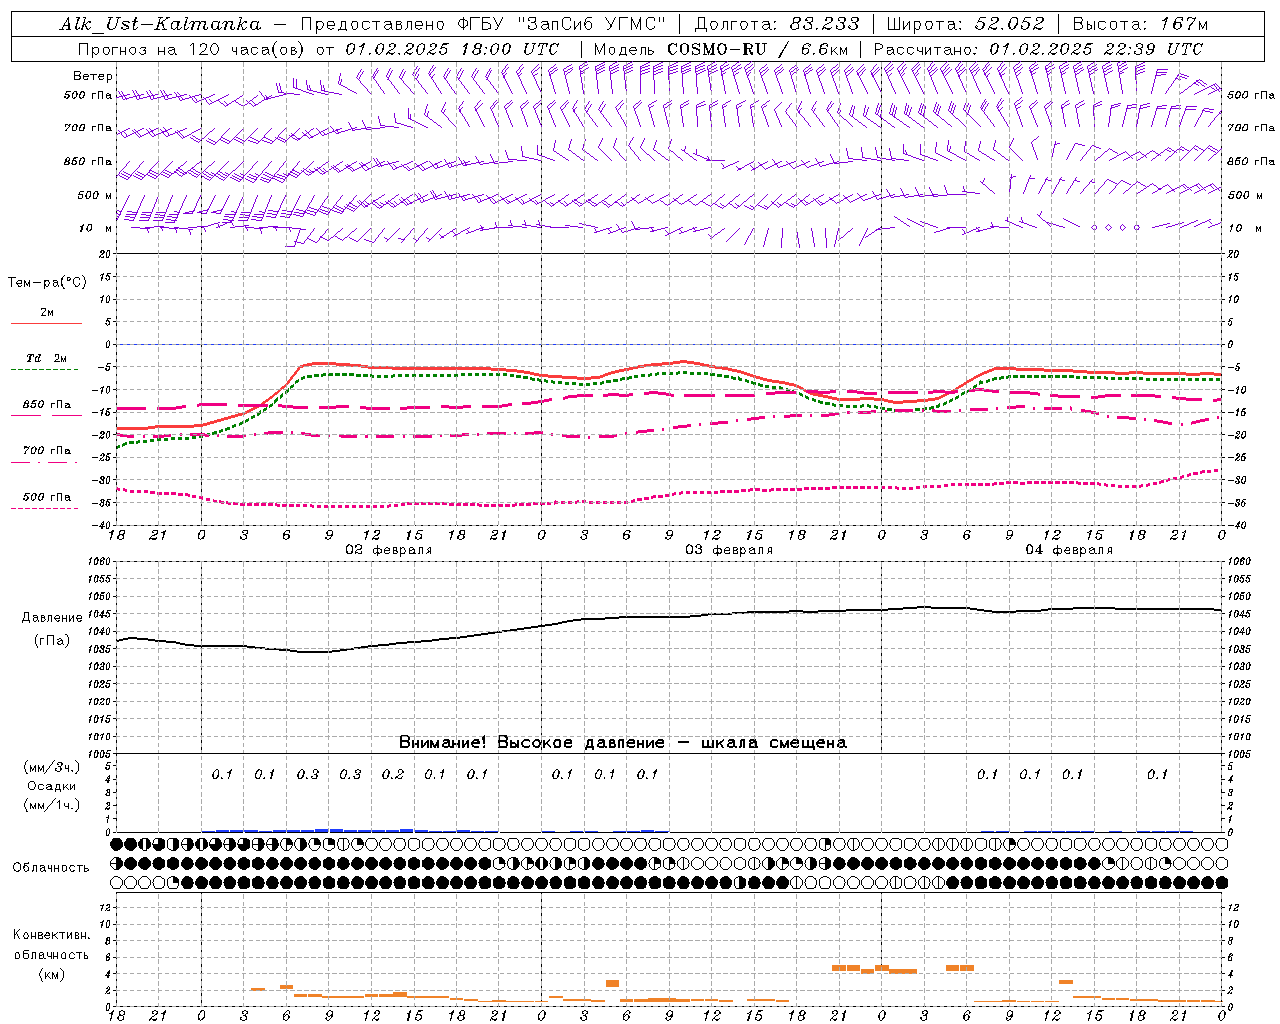The height and width of the screenshot is (1024, 1280).
Task: Click the '02 февраля' date label
Action: tap(389, 550)
